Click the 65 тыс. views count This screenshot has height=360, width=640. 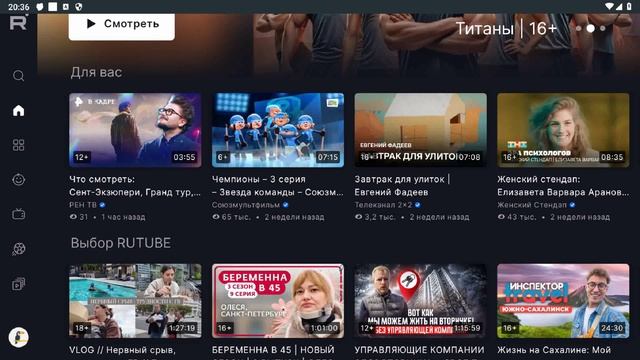coord(231,217)
